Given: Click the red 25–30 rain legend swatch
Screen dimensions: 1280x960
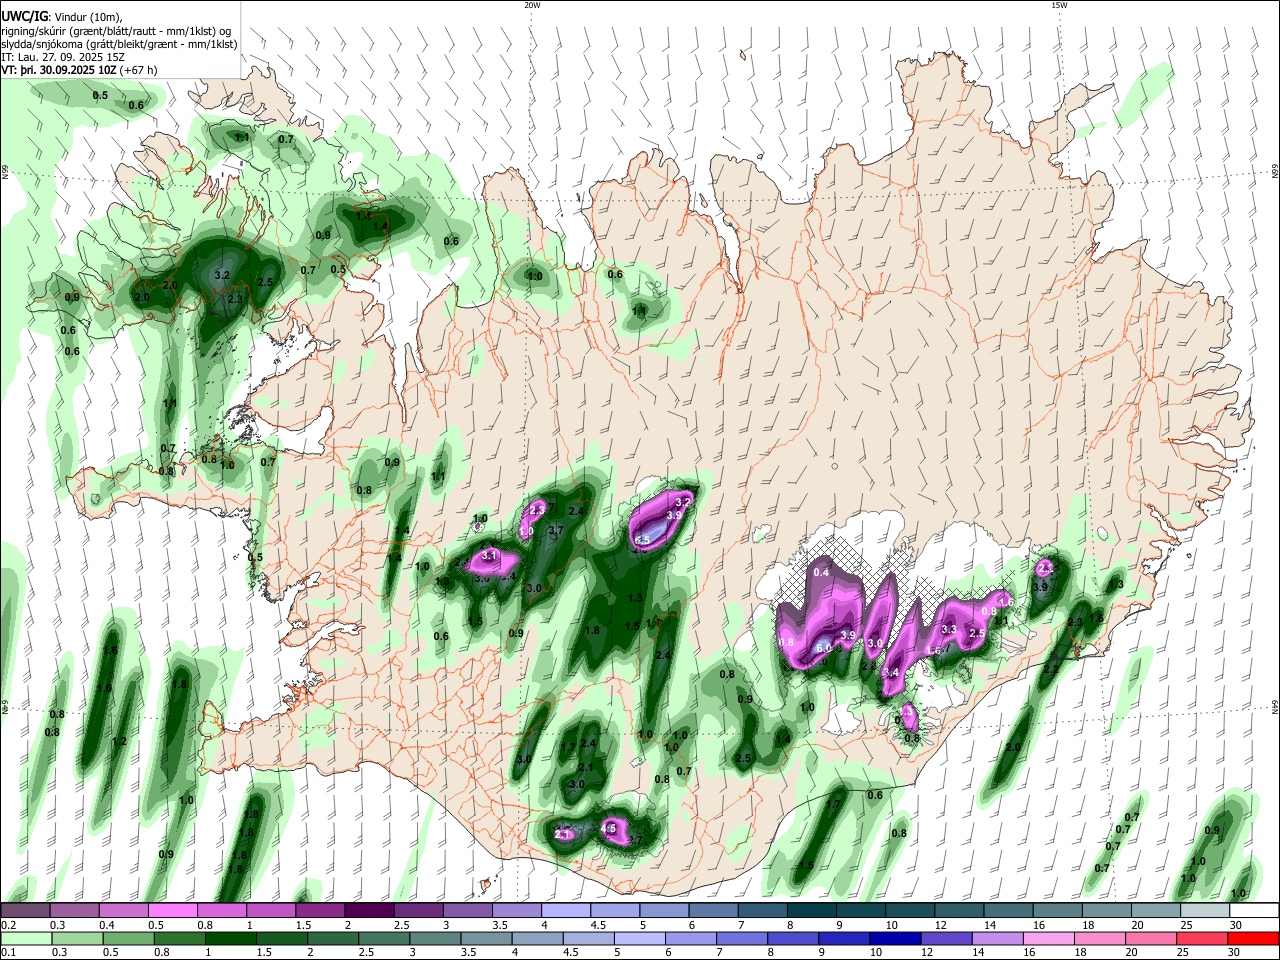Looking at the screenshot, I should click(x=1201, y=937).
